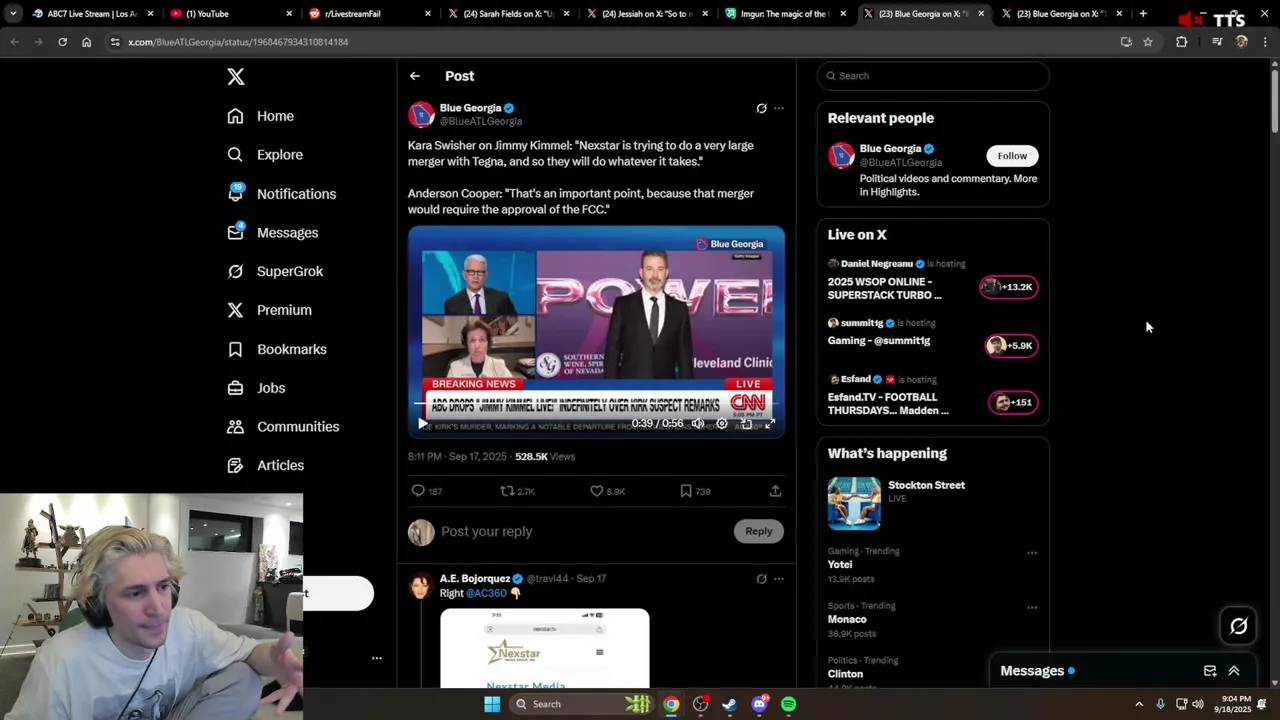
Task: Open Messages from sidebar
Action: tap(272, 232)
